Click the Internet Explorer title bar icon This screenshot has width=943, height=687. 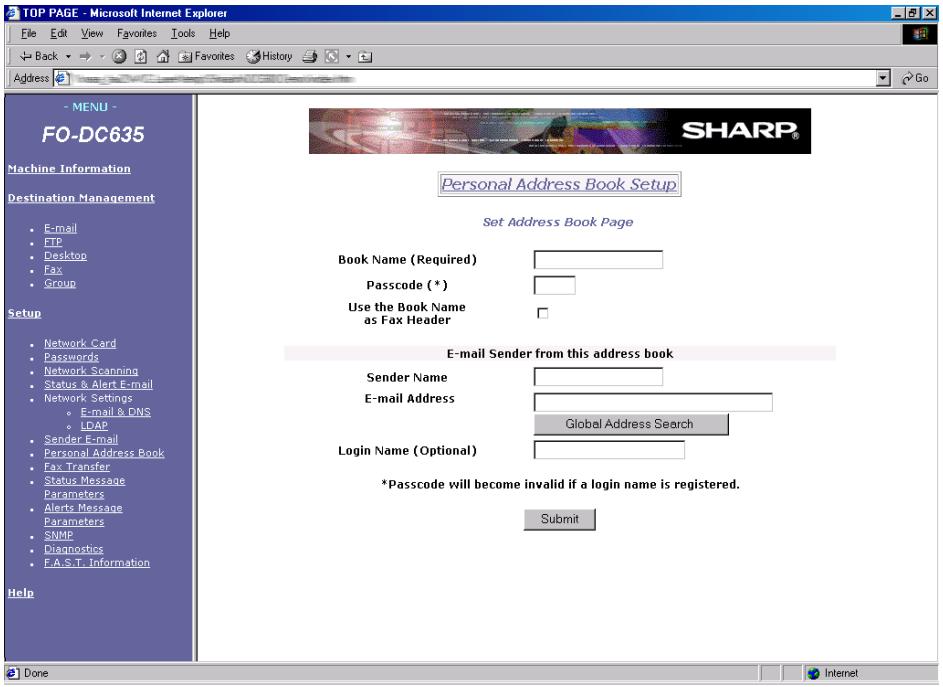coord(12,13)
